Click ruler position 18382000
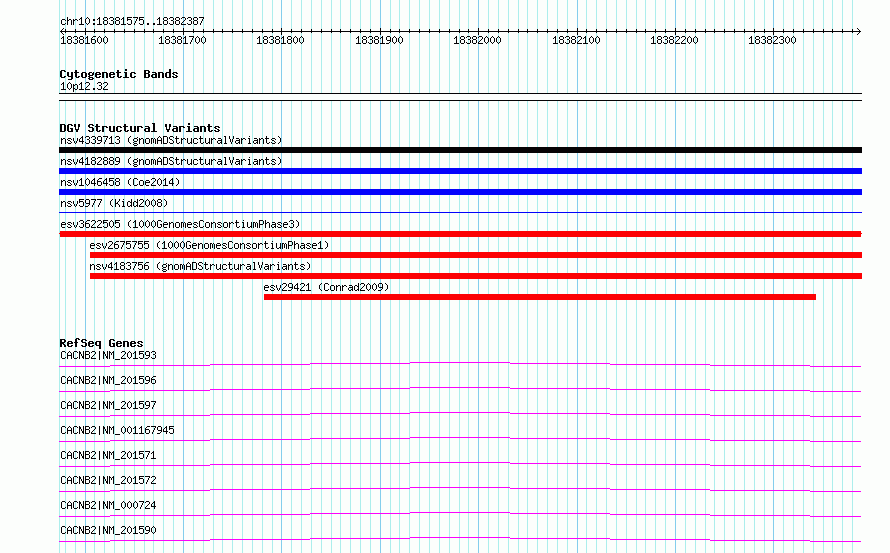Viewport: 890px width, 553px height. 477,40
